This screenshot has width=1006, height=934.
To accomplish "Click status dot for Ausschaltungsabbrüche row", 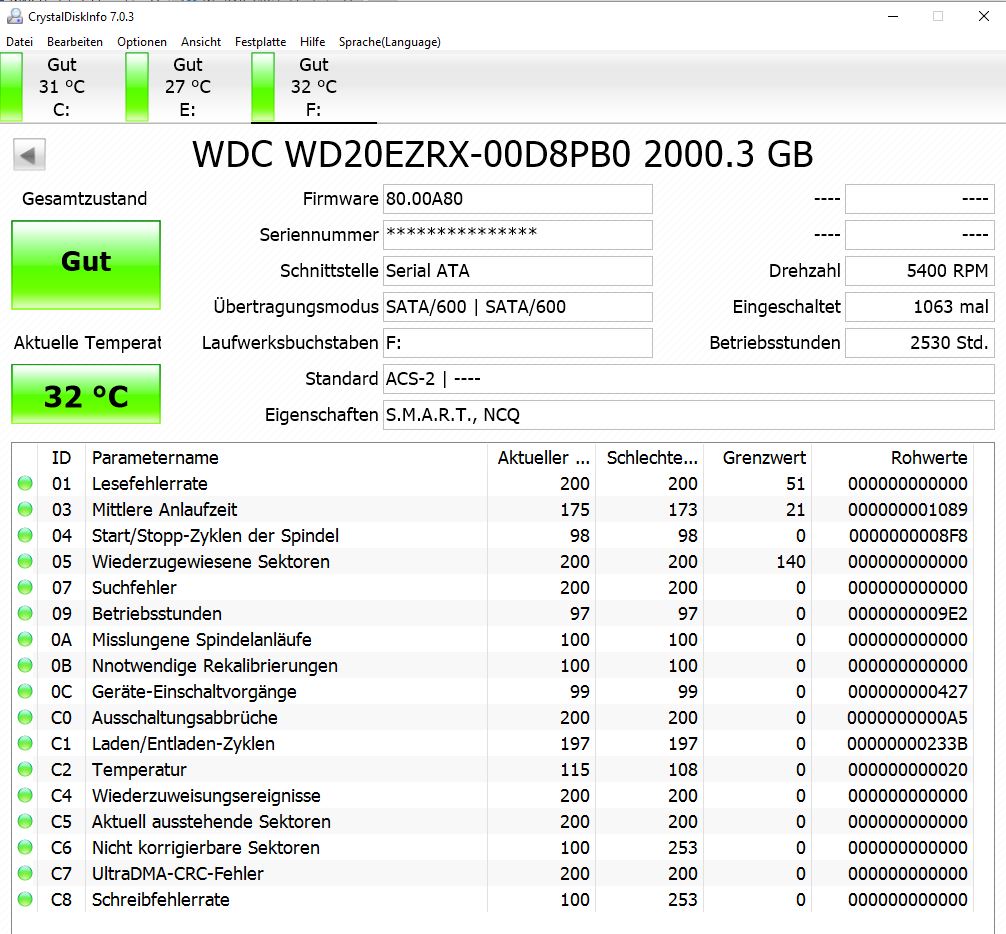I will tap(25, 717).
